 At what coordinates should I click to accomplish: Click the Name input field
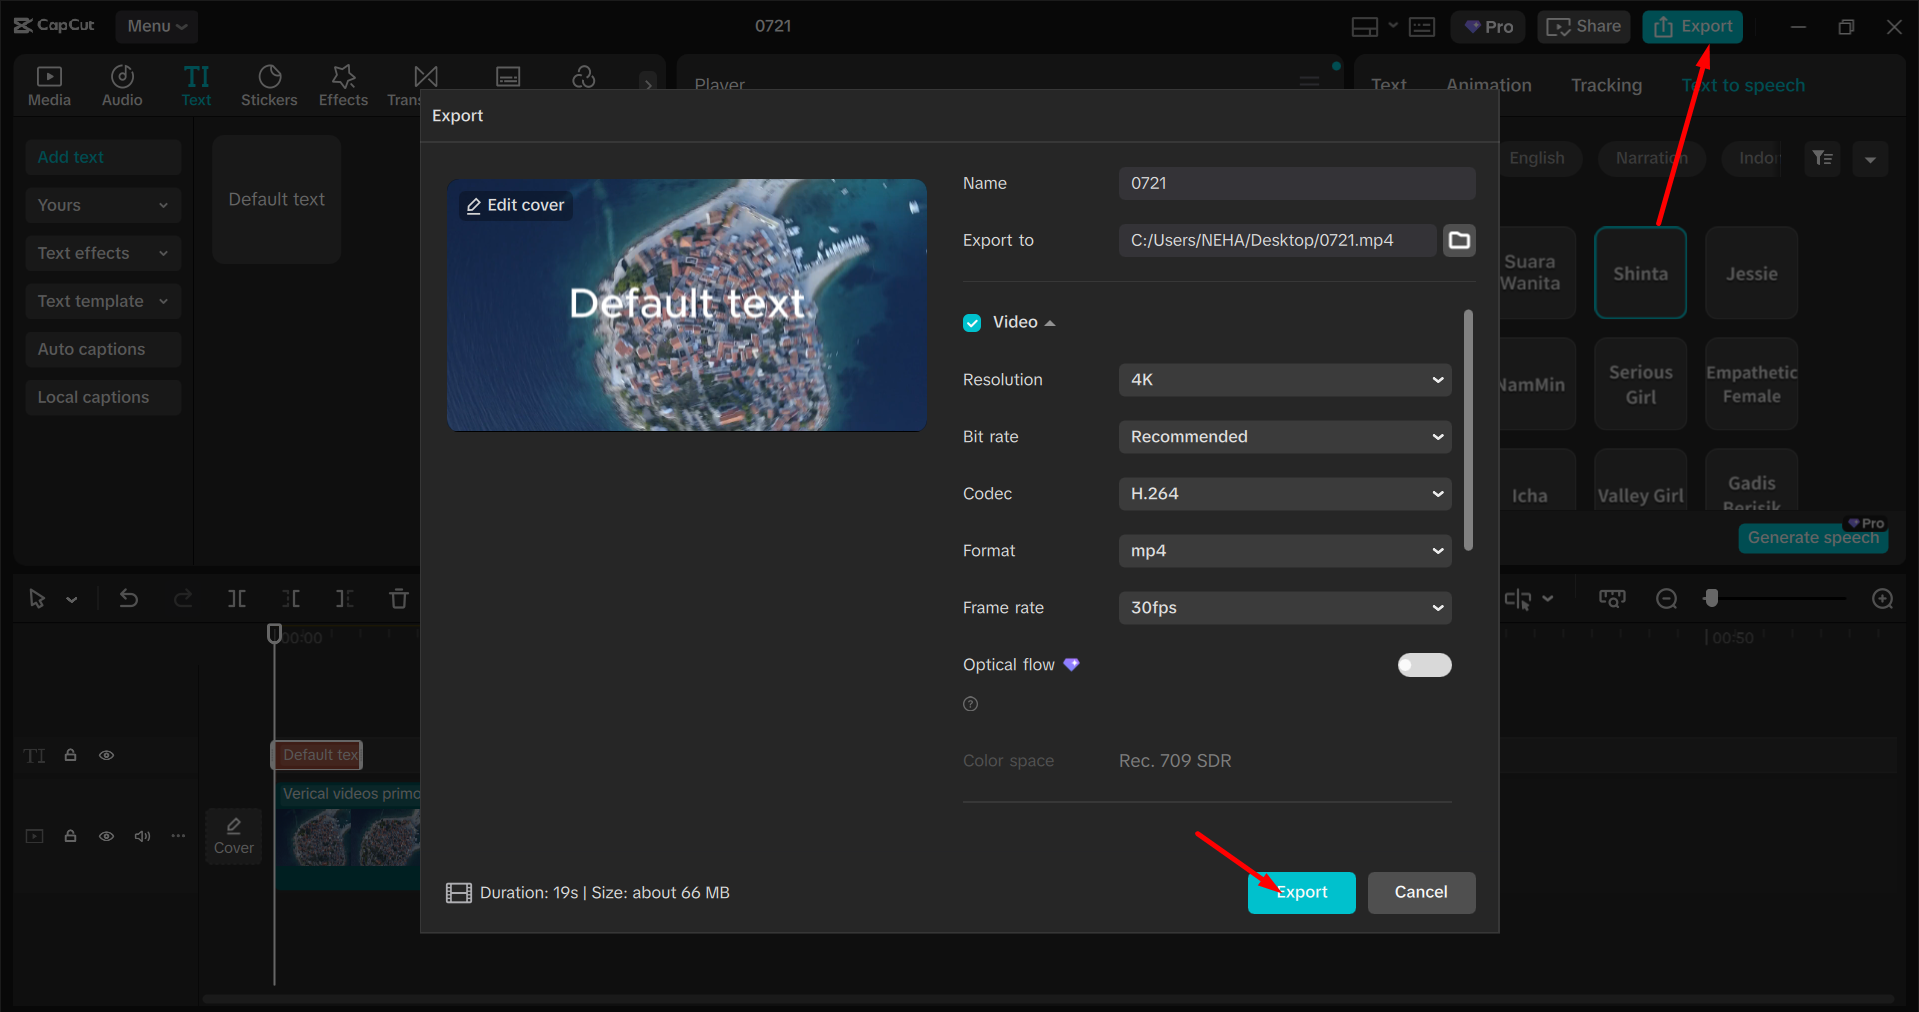pos(1297,183)
